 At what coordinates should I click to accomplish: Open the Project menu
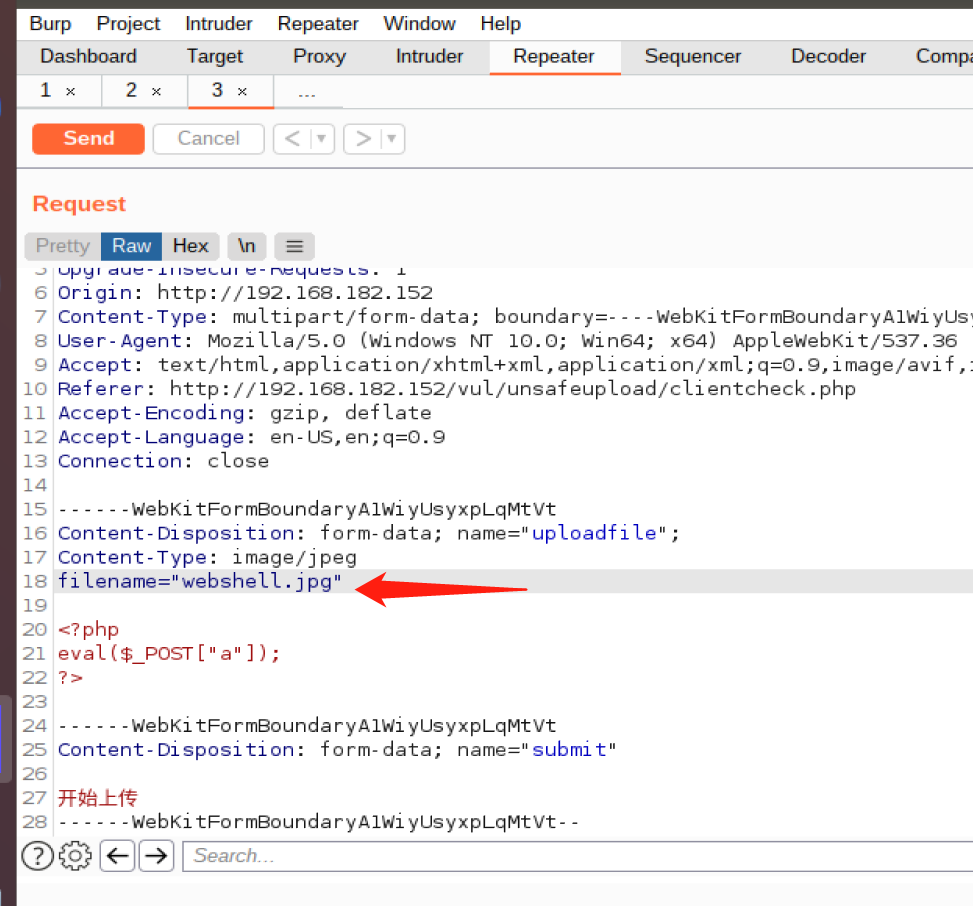(x=128, y=24)
